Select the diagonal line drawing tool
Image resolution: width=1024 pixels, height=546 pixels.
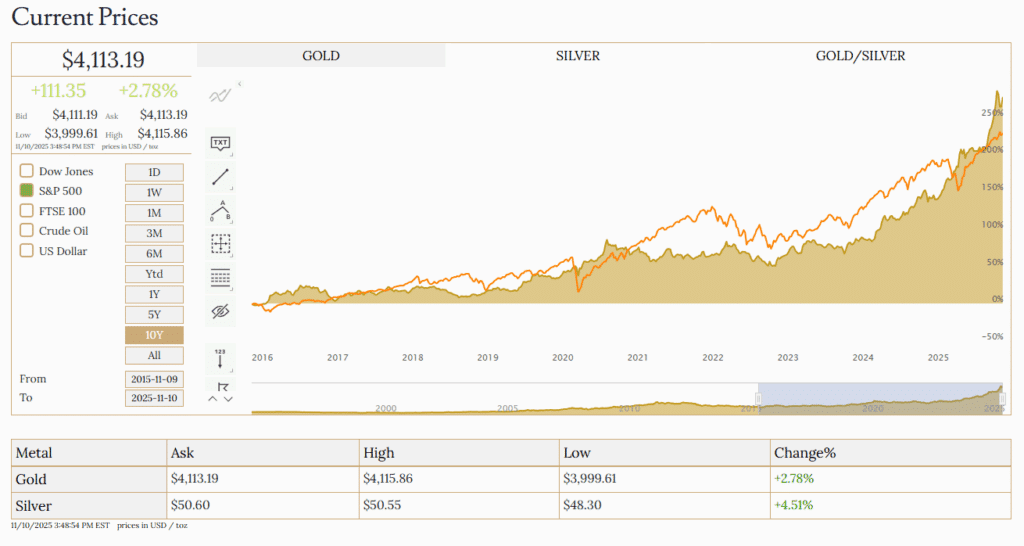pos(220,177)
